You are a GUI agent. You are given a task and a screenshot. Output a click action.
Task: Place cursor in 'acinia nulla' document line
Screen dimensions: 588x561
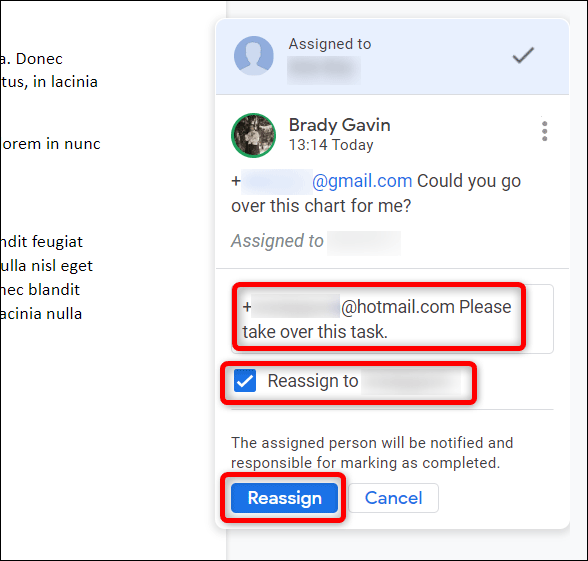click(x=40, y=314)
